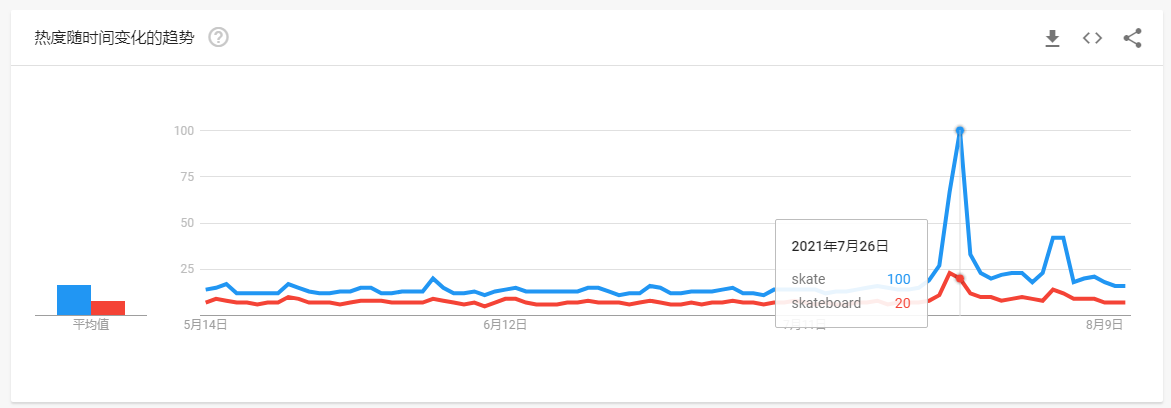
Task: Click the red skateboard point at 20
Action: click(x=960, y=279)
